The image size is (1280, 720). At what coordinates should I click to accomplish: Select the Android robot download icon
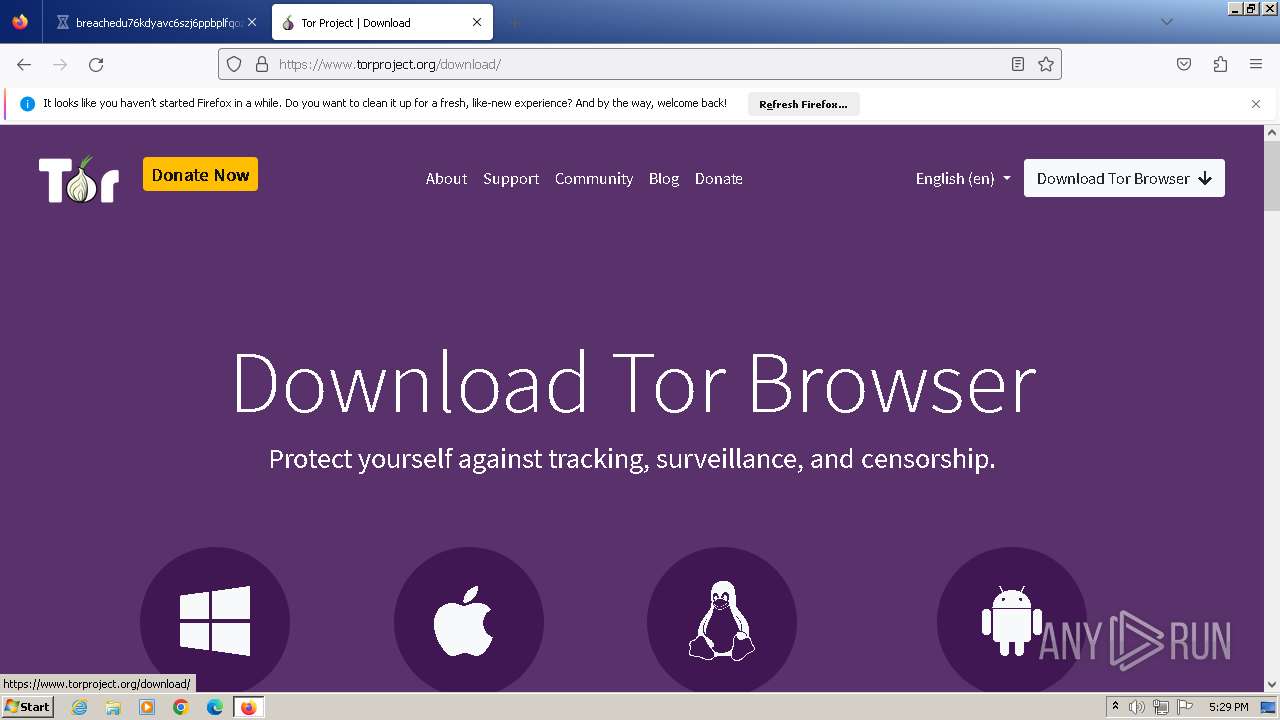[1012, 621]
